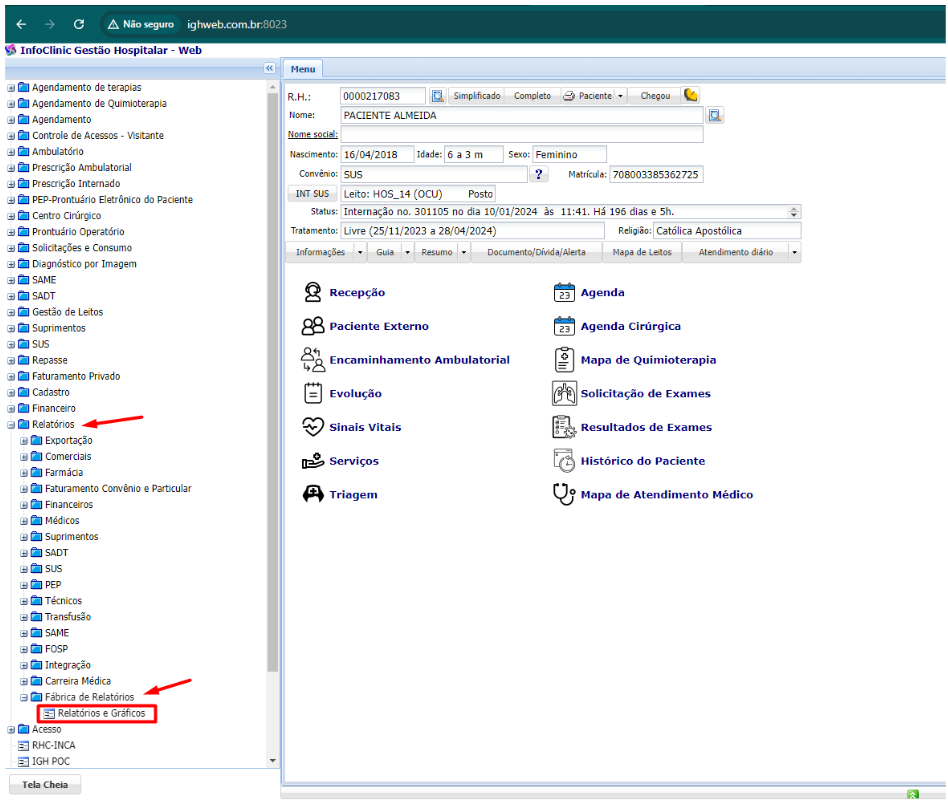Click the browser forward arrow
This screenshot has height=804, width=948.
50,24
